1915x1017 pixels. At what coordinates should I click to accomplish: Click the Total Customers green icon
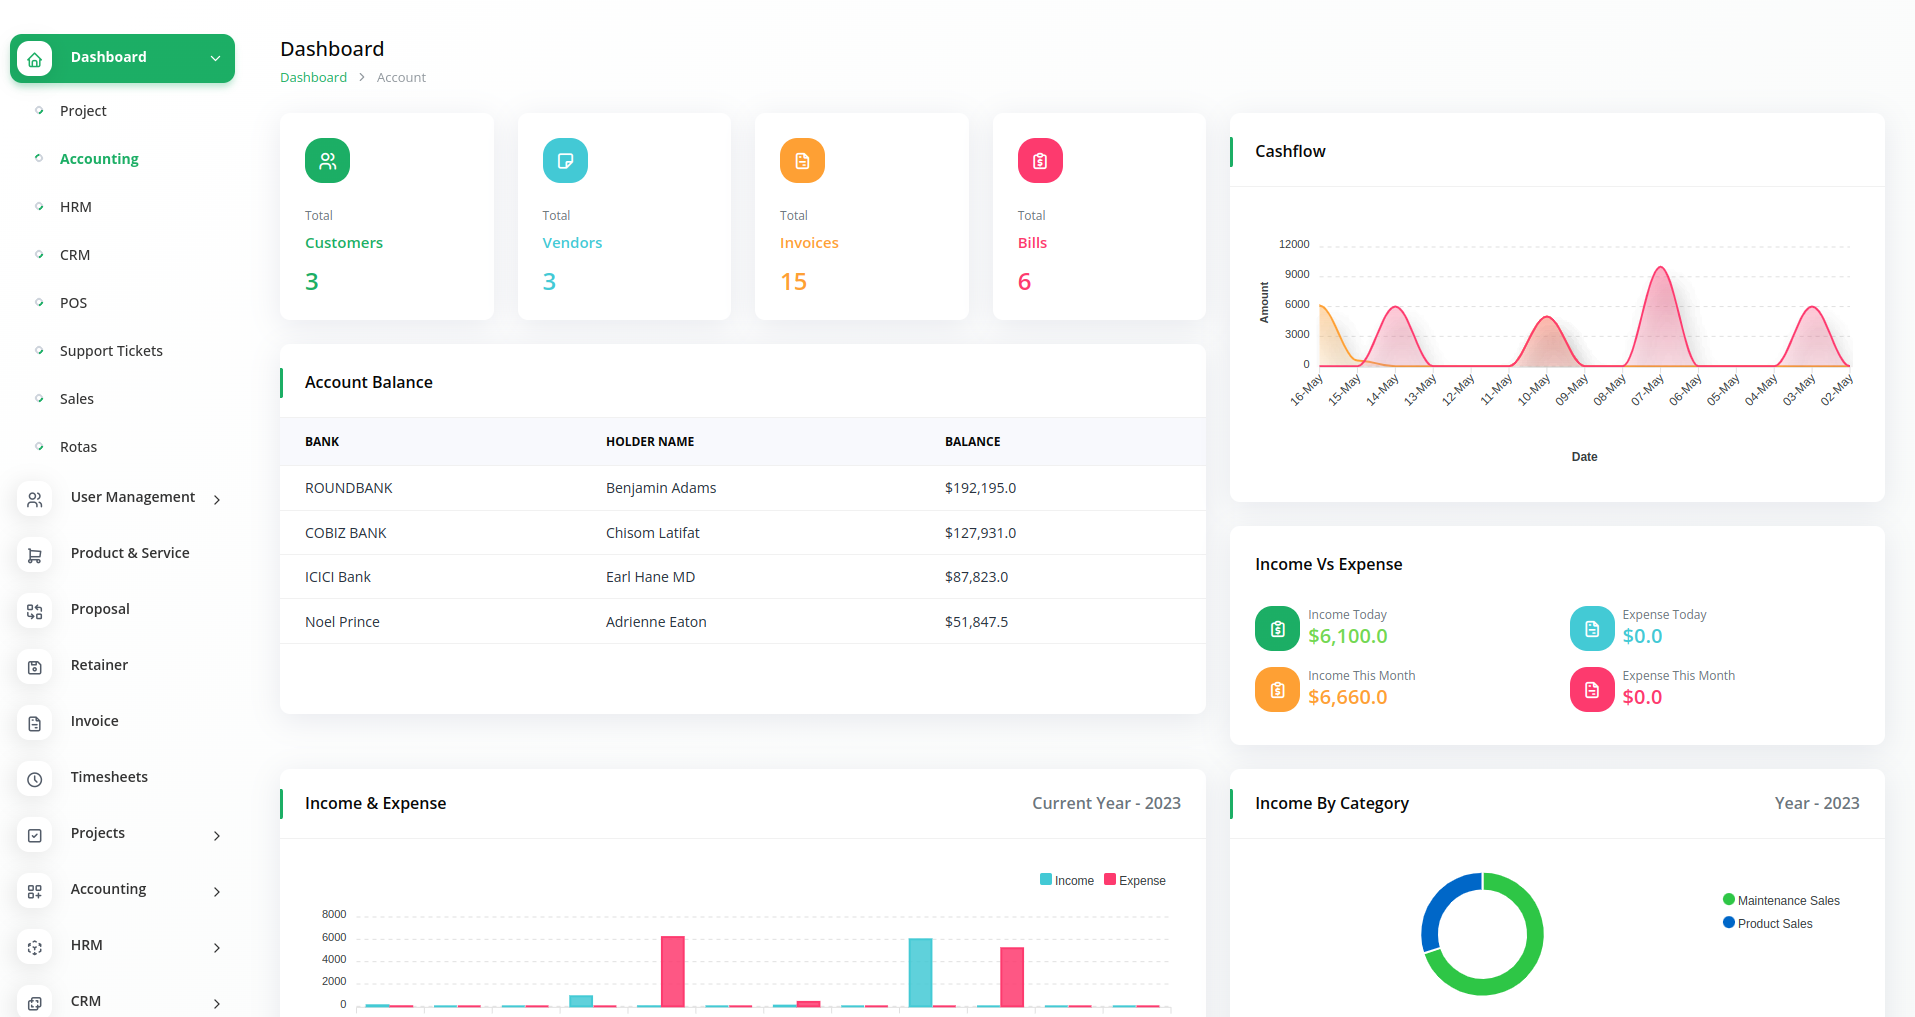click(327, 161)
